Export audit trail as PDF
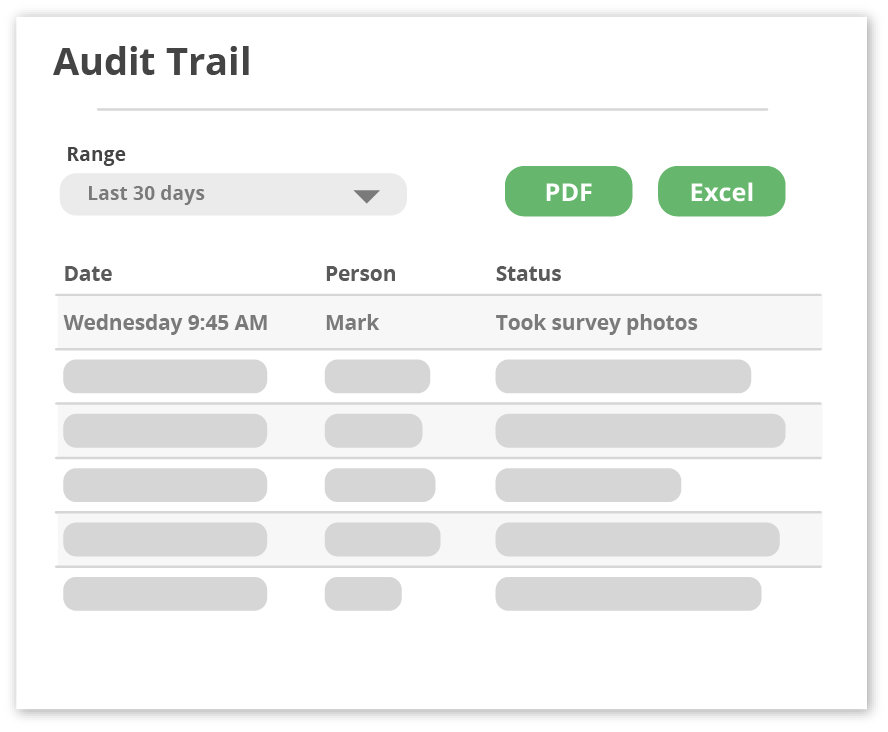Image resolution: width=888 pixels, height=732 pixels. pyautogui.click(x=569, y=191)
